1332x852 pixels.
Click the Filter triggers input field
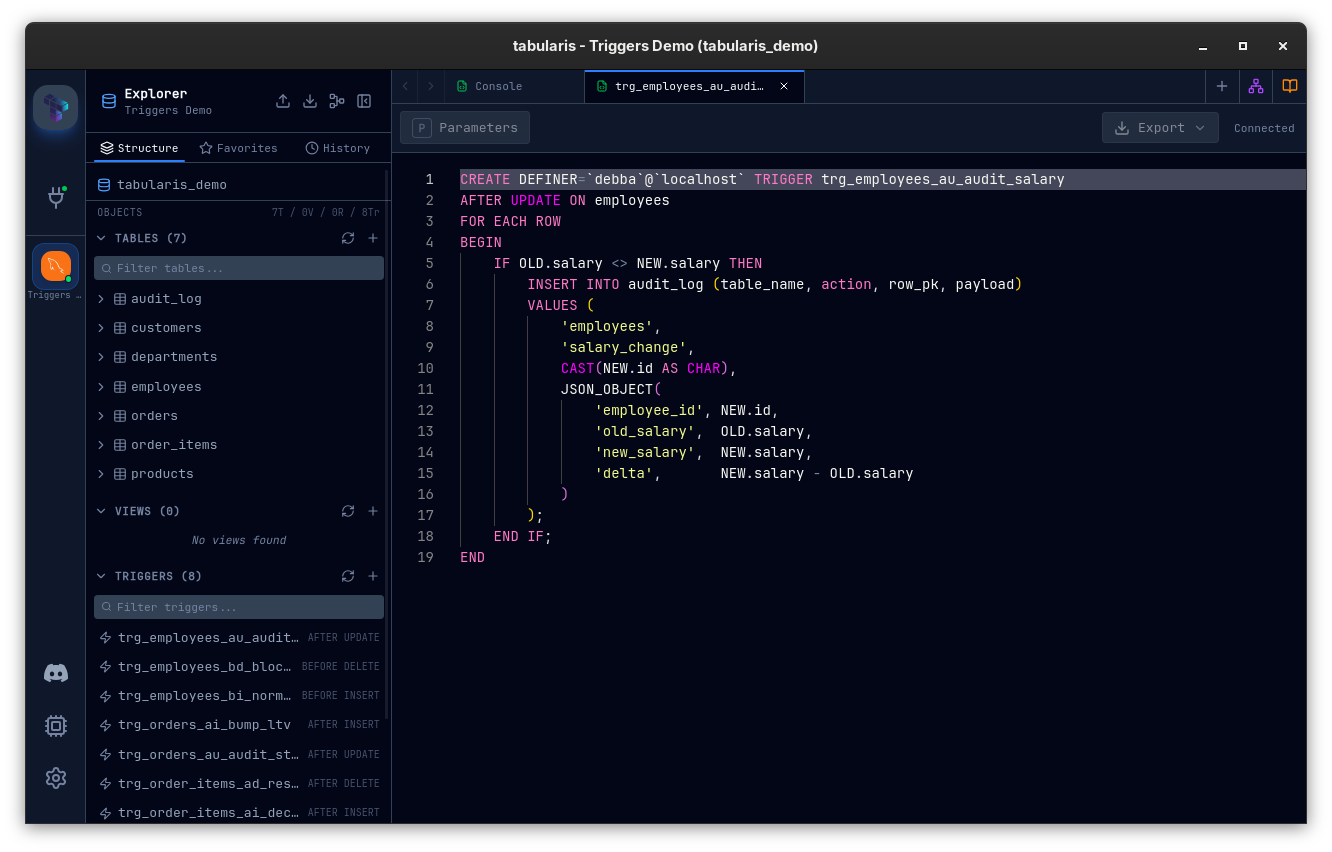239,607
